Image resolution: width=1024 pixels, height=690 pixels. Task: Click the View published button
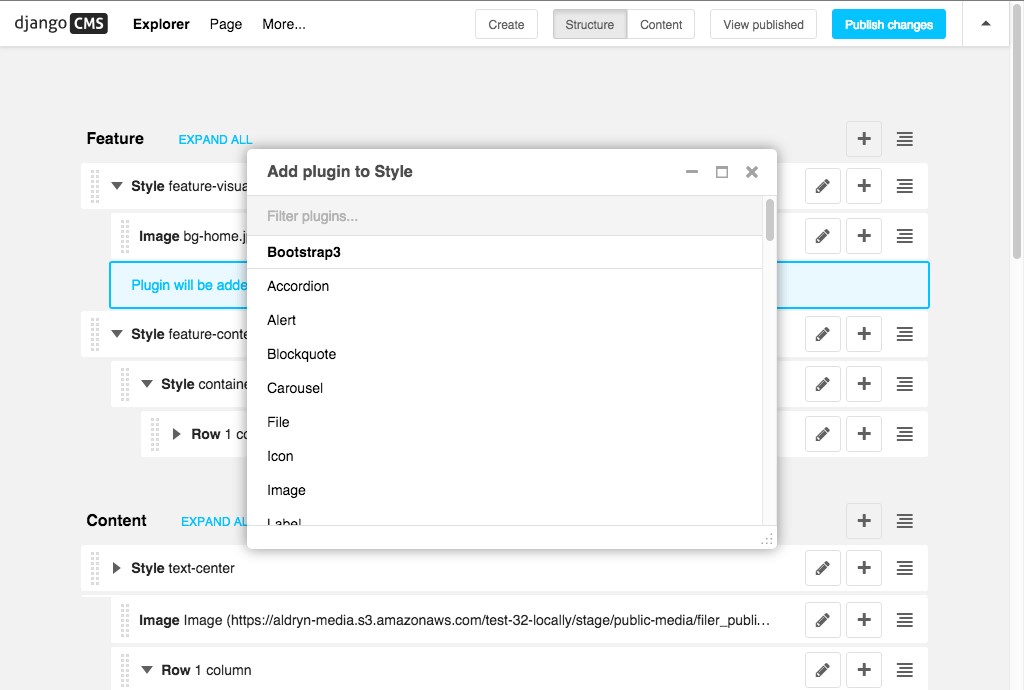pyautogui.click(x=762, y=24)
